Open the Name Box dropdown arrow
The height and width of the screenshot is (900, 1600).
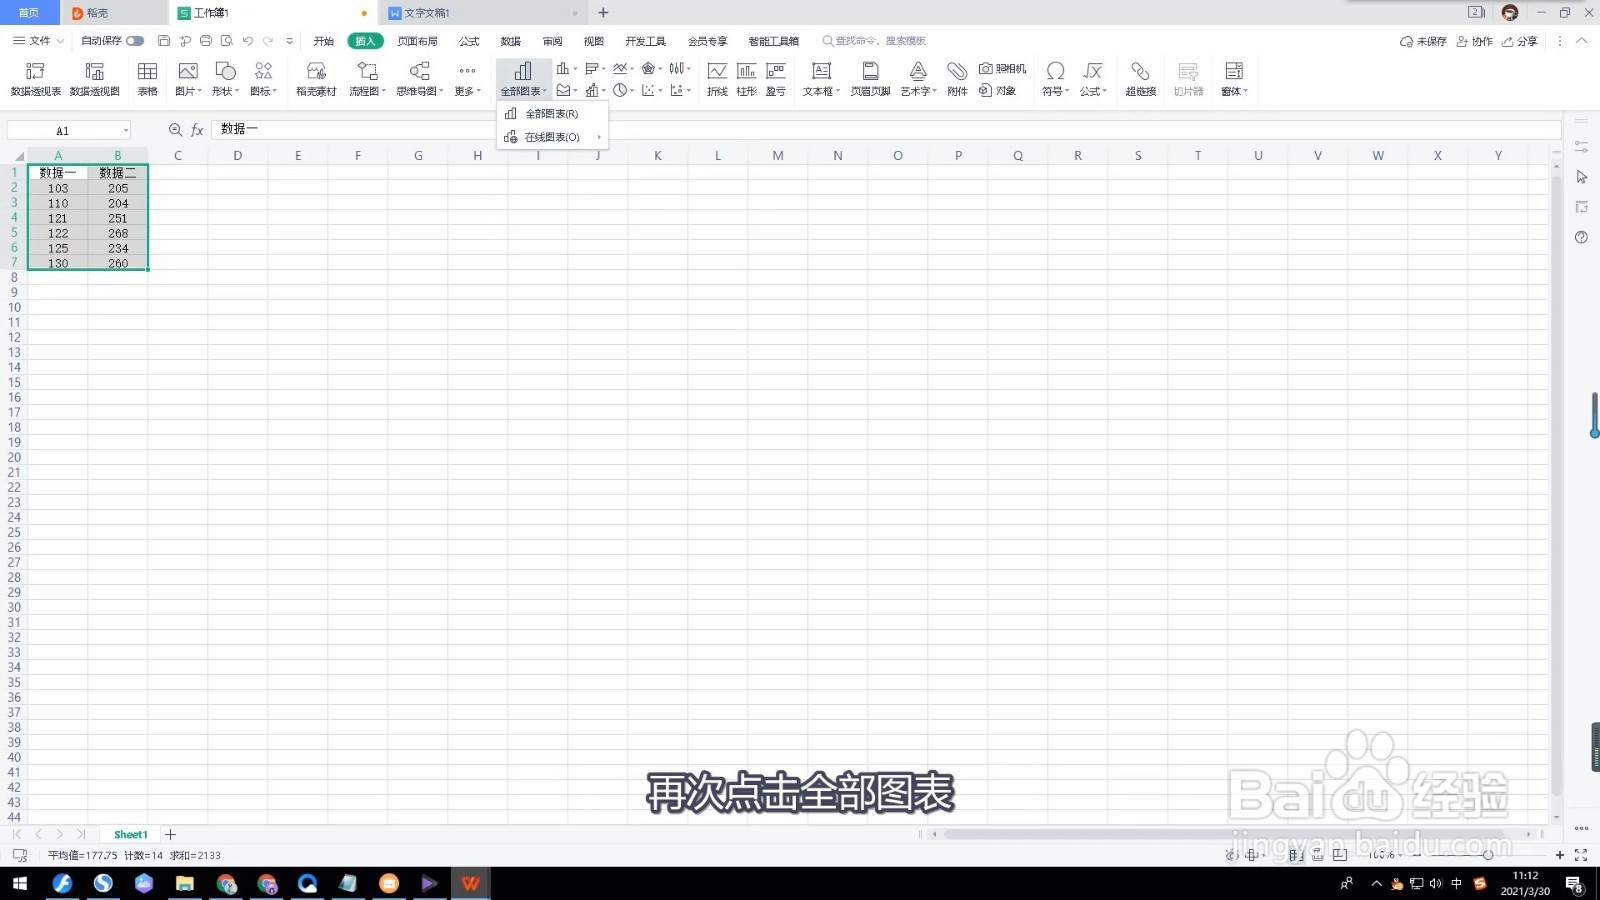coord(126,131)
